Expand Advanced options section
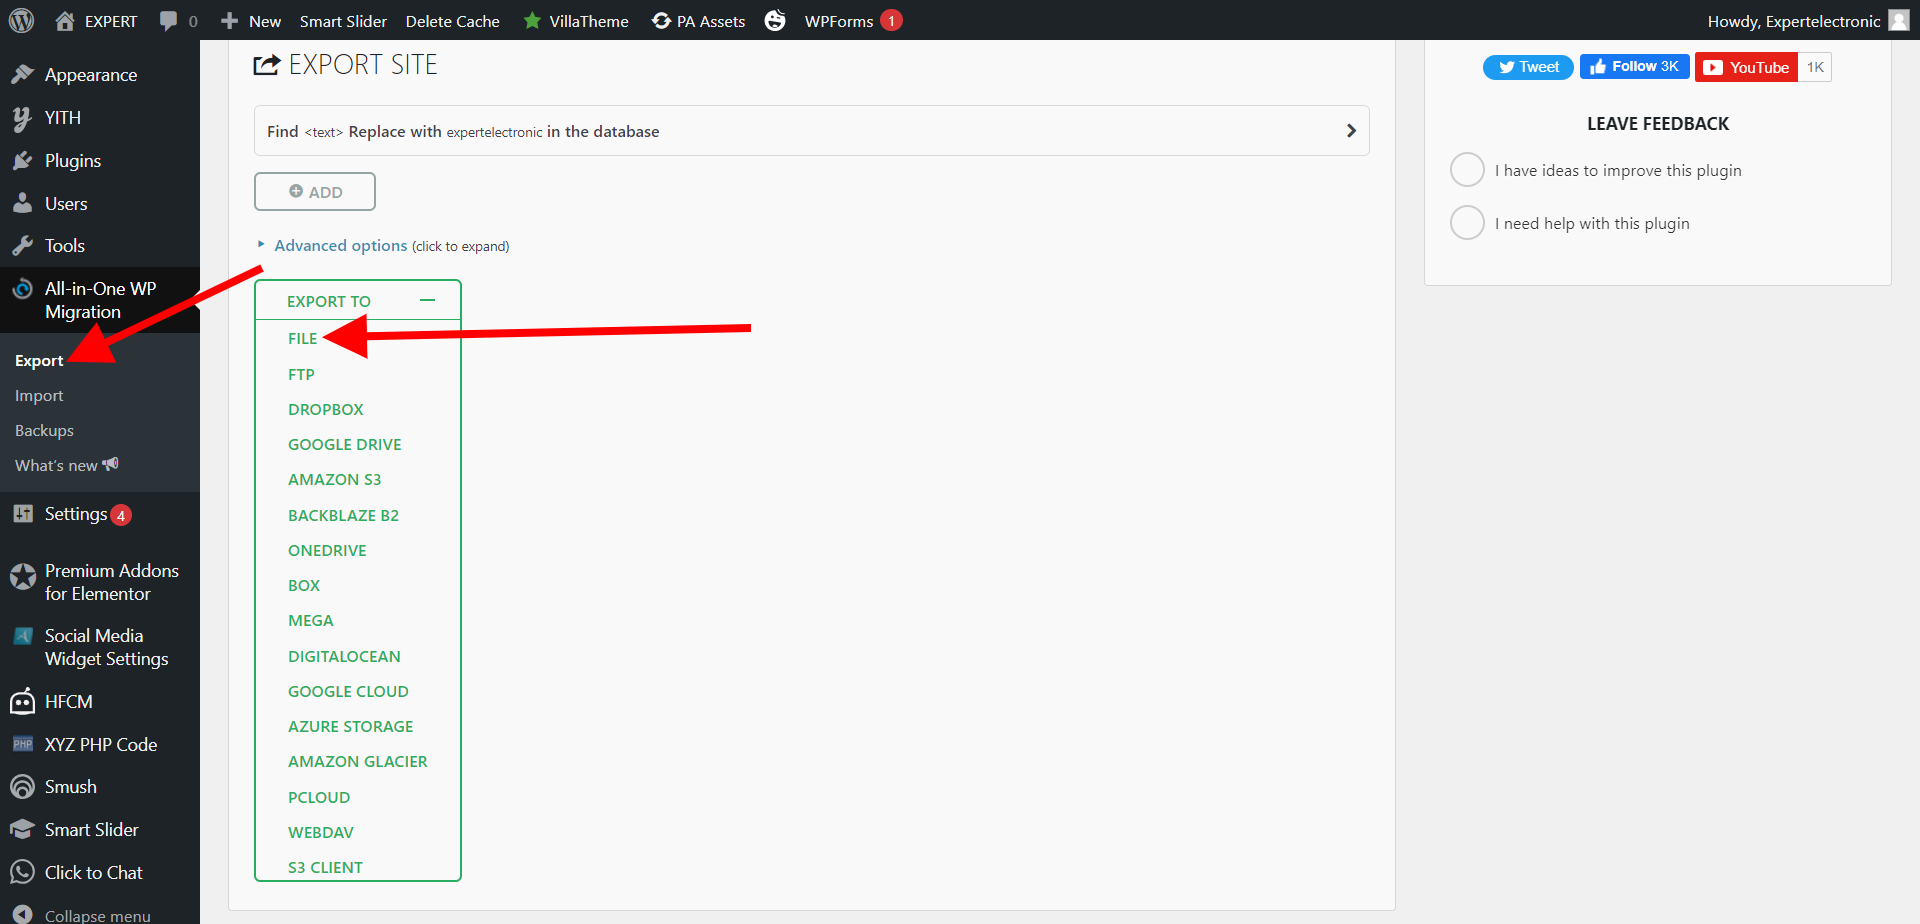1920x924 pixels. click(x=340, y=246)
